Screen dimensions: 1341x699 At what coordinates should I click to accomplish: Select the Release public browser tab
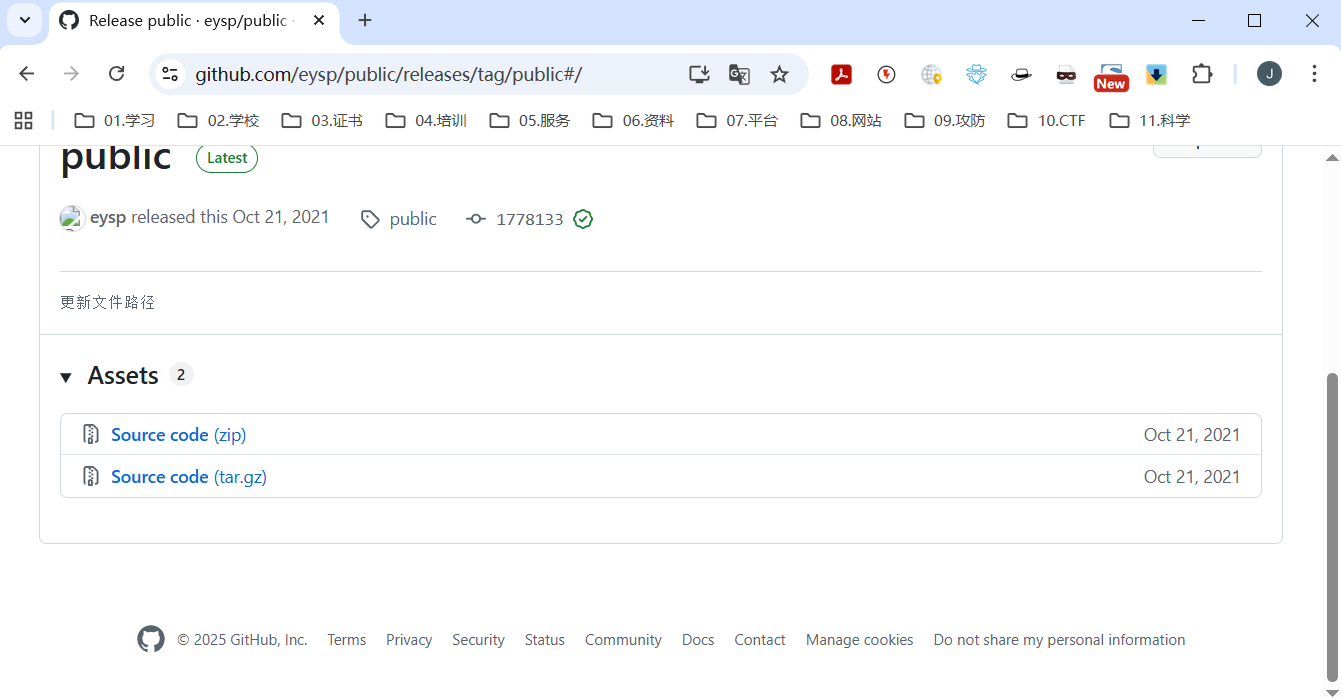coord(195,21)
